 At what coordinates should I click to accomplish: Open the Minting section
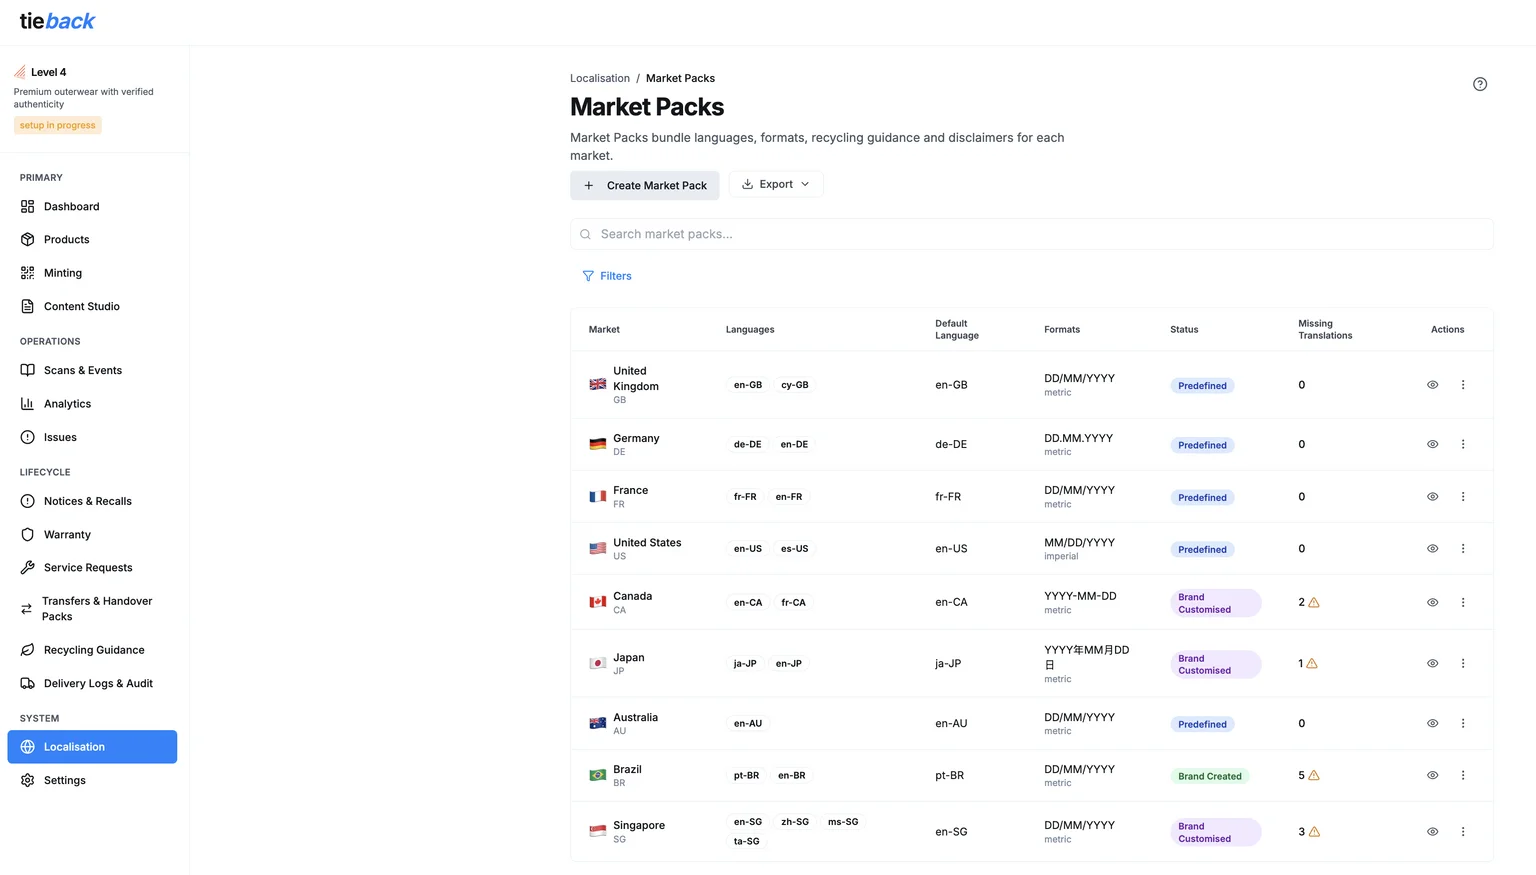coord(63,272)
